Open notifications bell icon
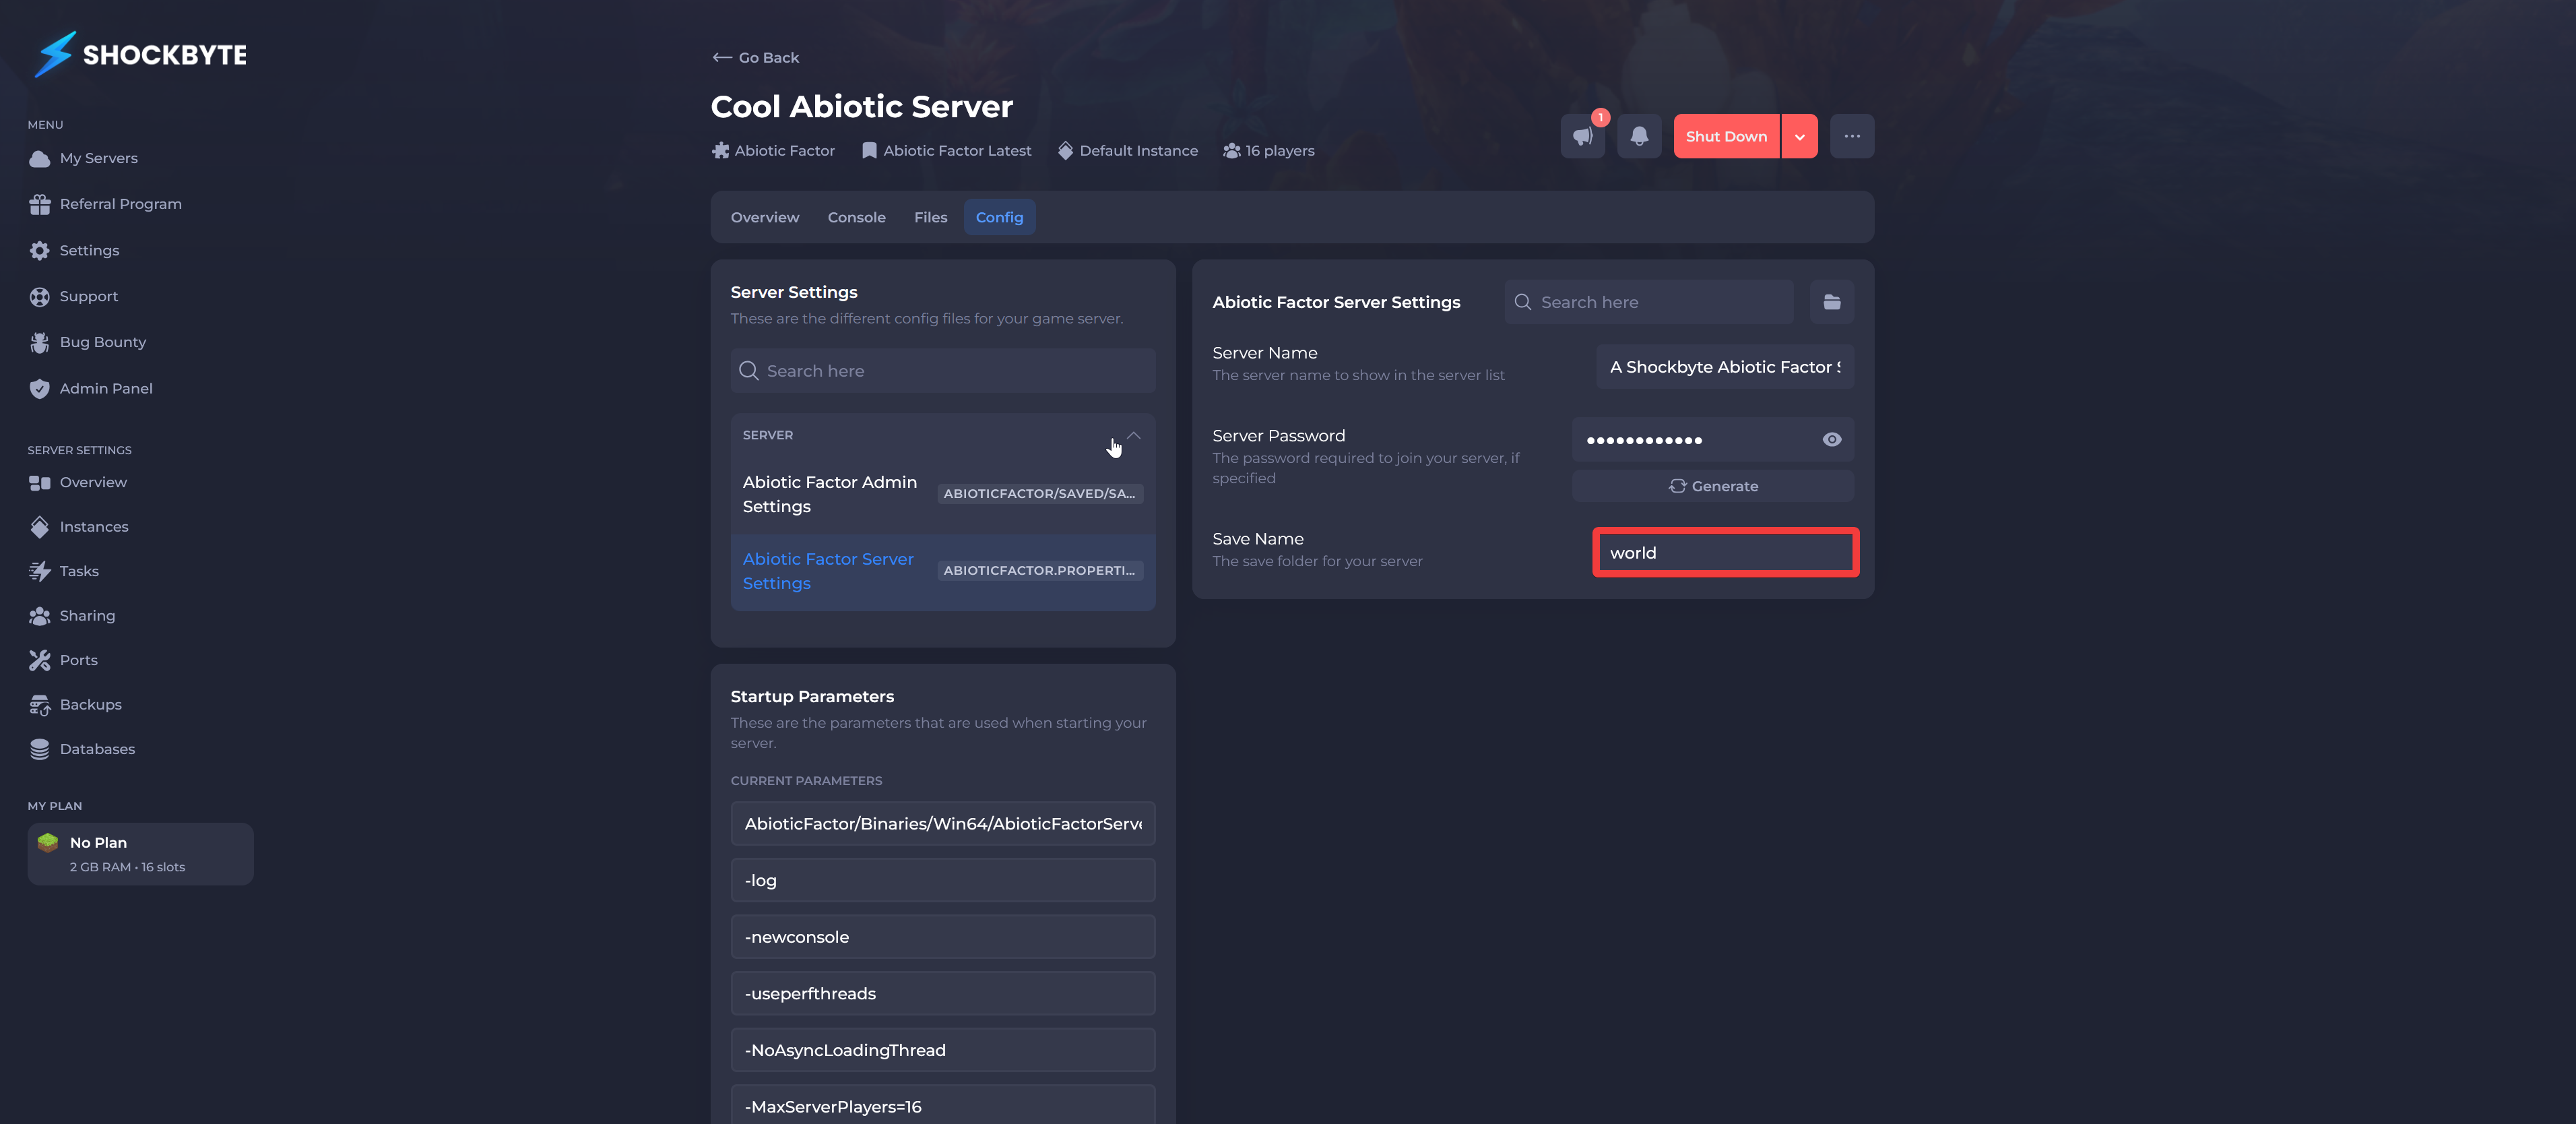The width and height of the screenshot is (2576, 1124). click(1639, 136)
